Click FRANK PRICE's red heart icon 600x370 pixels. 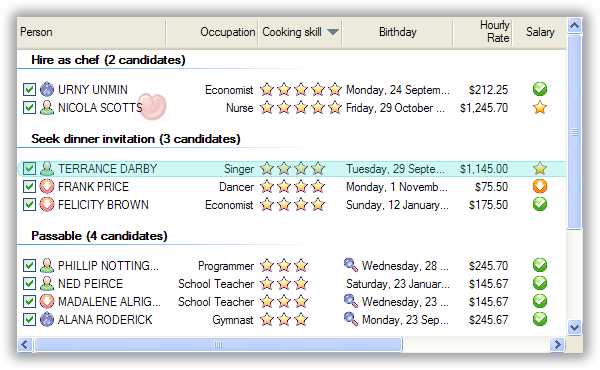tap(47, 187)
